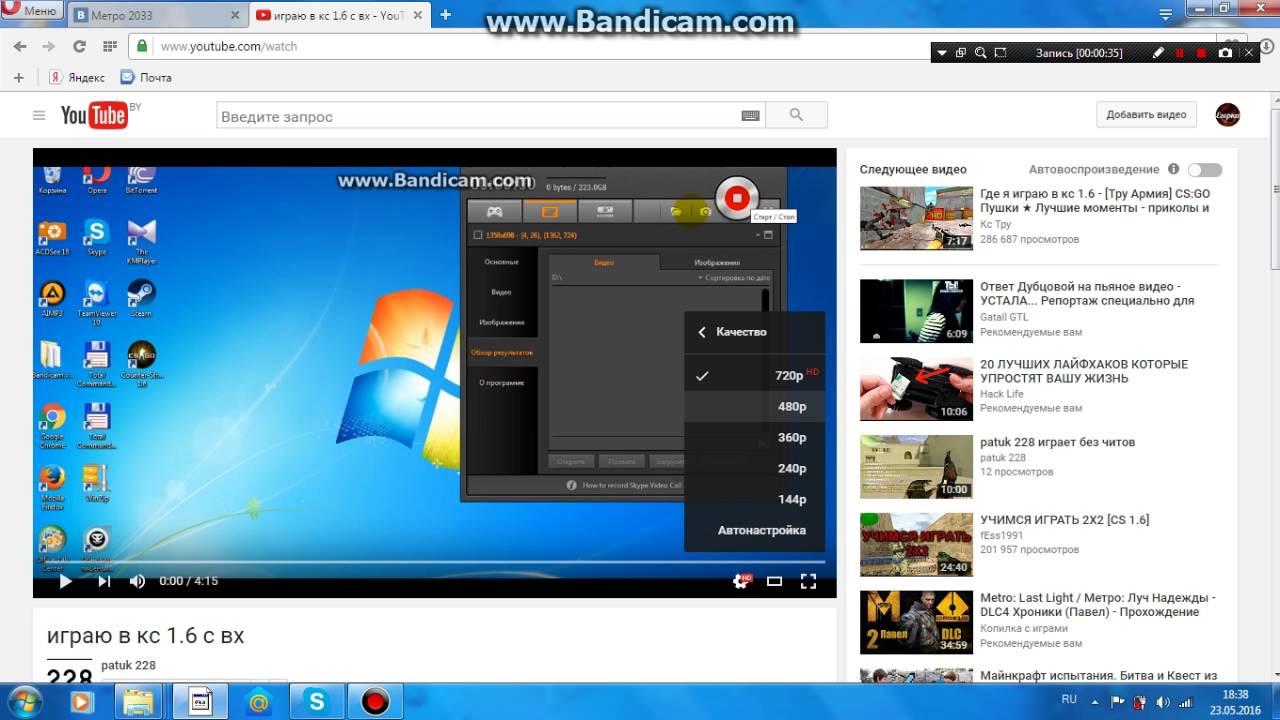Switch the RU input language indicator
The height and width of the screenshot is (720, 1280).
(x=1069, y=700)
